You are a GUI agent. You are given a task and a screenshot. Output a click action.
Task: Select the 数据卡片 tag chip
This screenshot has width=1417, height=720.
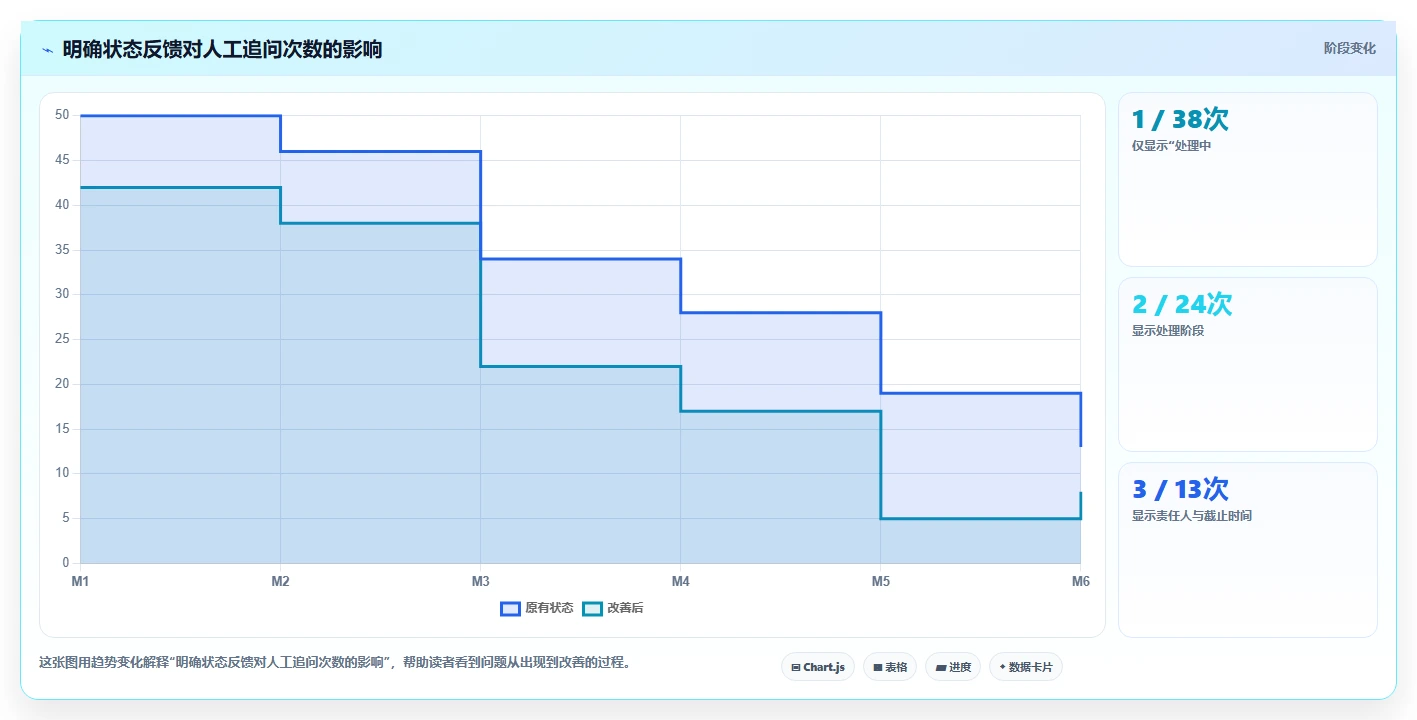click(1026, 667)
